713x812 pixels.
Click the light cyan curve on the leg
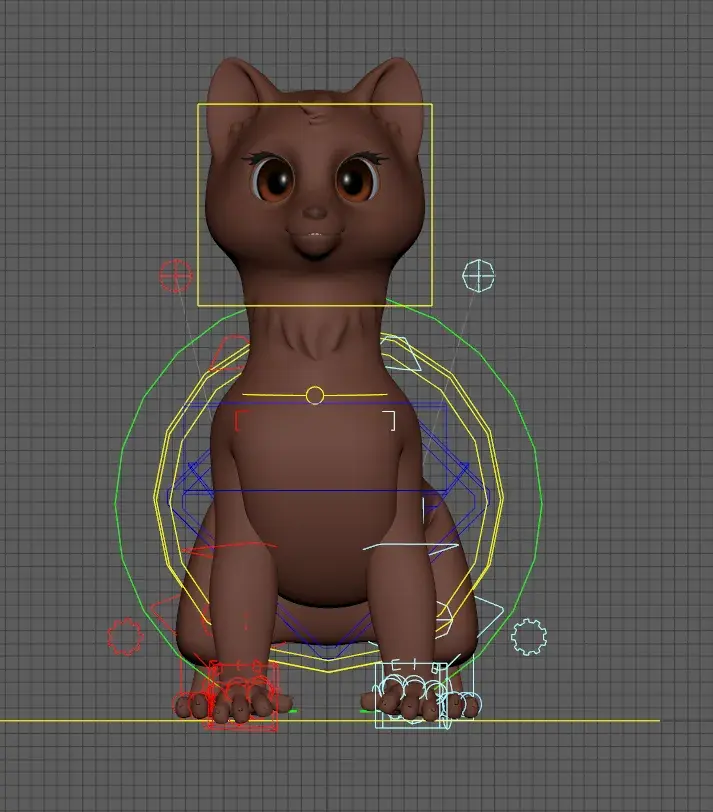pos(400,547)
